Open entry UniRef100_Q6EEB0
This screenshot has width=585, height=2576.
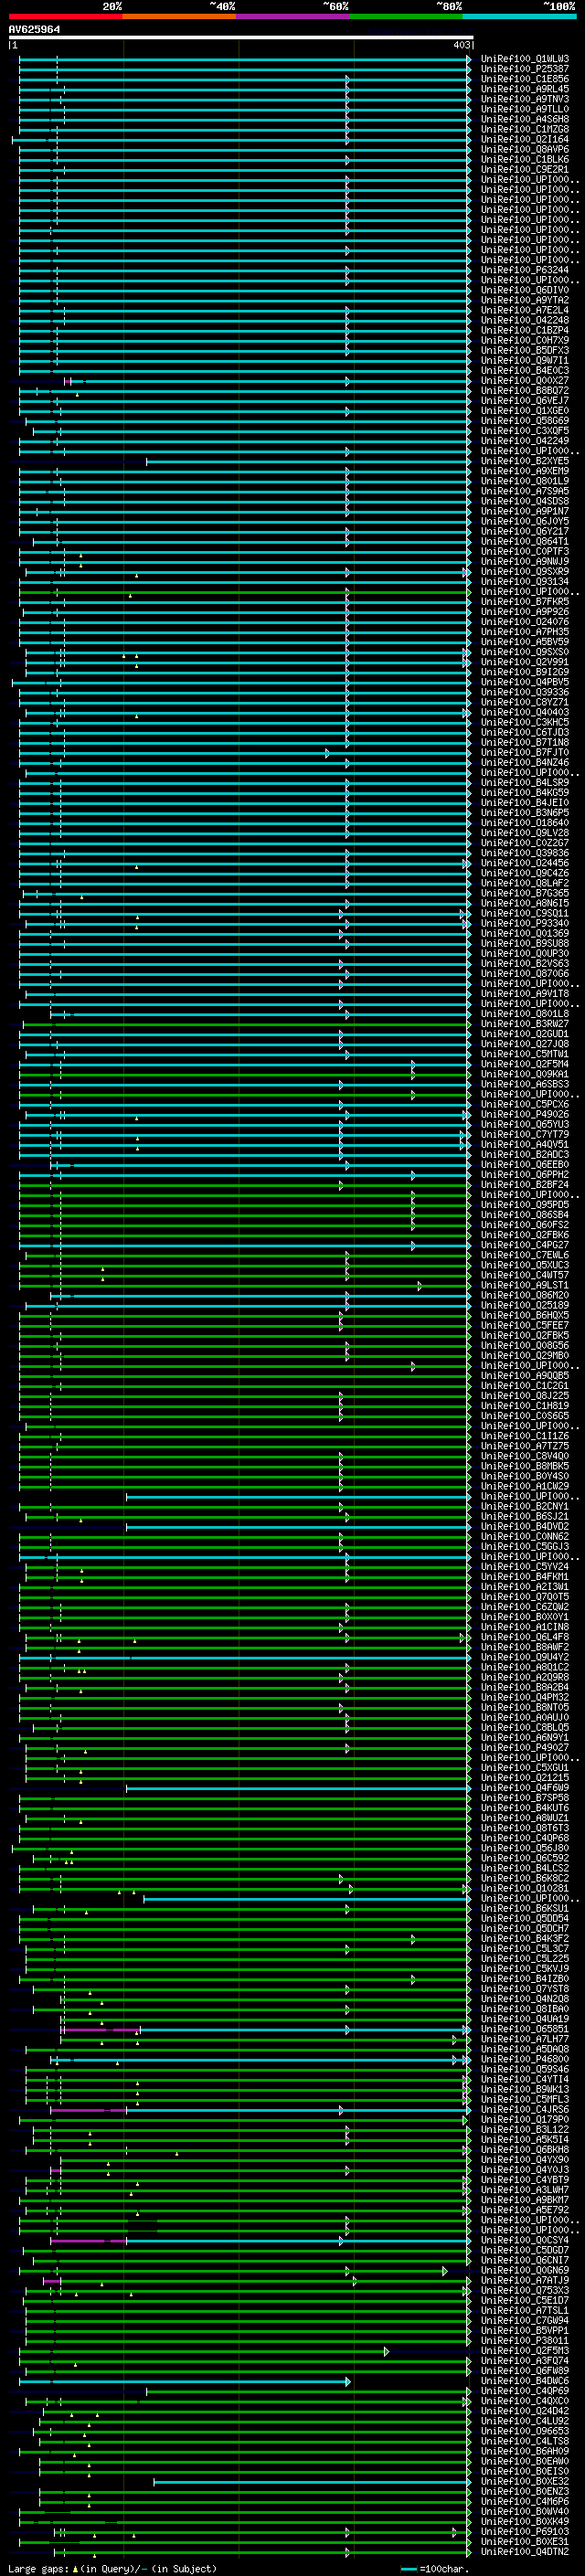[525, 1165]
